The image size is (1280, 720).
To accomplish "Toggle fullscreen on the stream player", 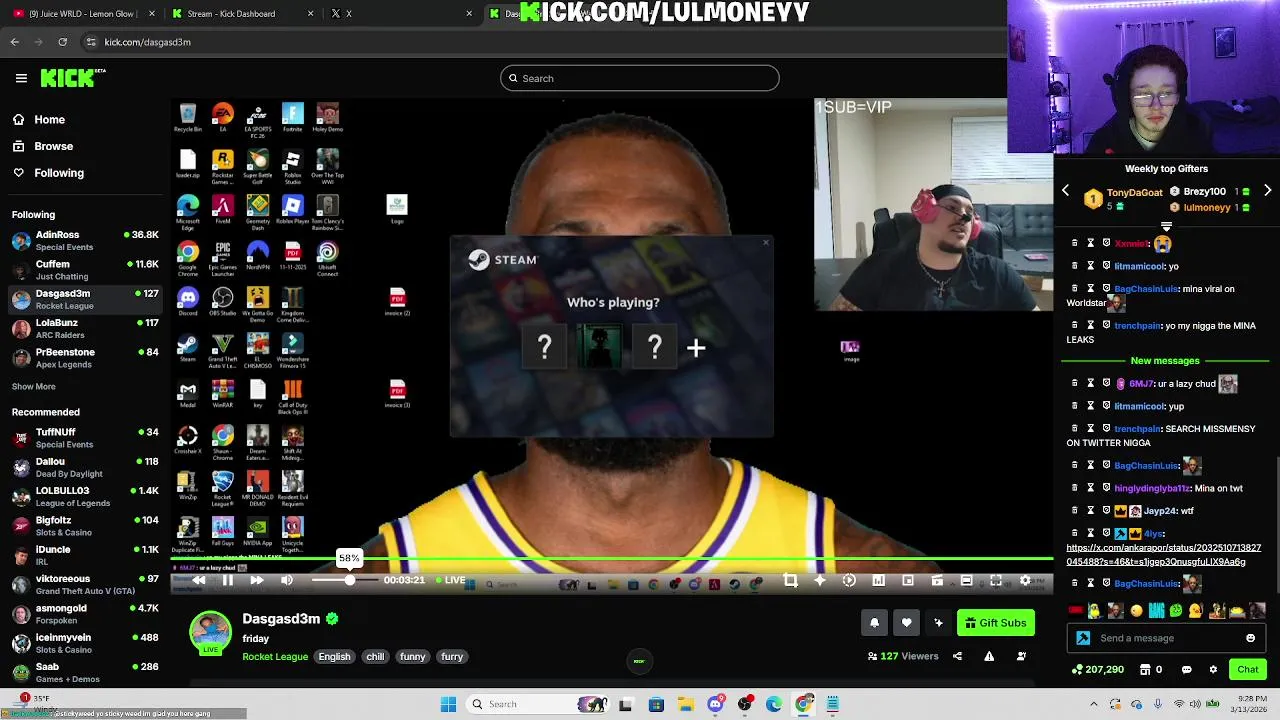I will (996, 580).
